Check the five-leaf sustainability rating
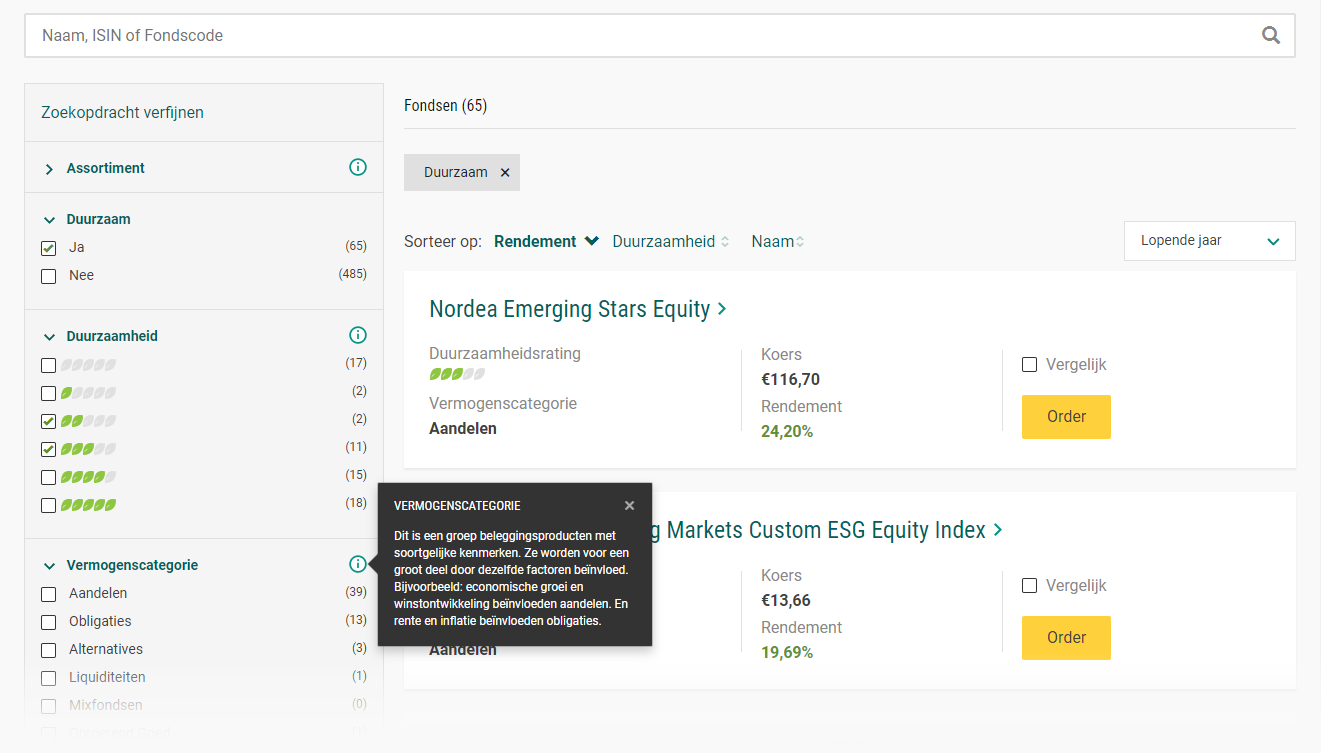Image resolution: width=1321 pixels, height=753 pixels. pos(48,505)
